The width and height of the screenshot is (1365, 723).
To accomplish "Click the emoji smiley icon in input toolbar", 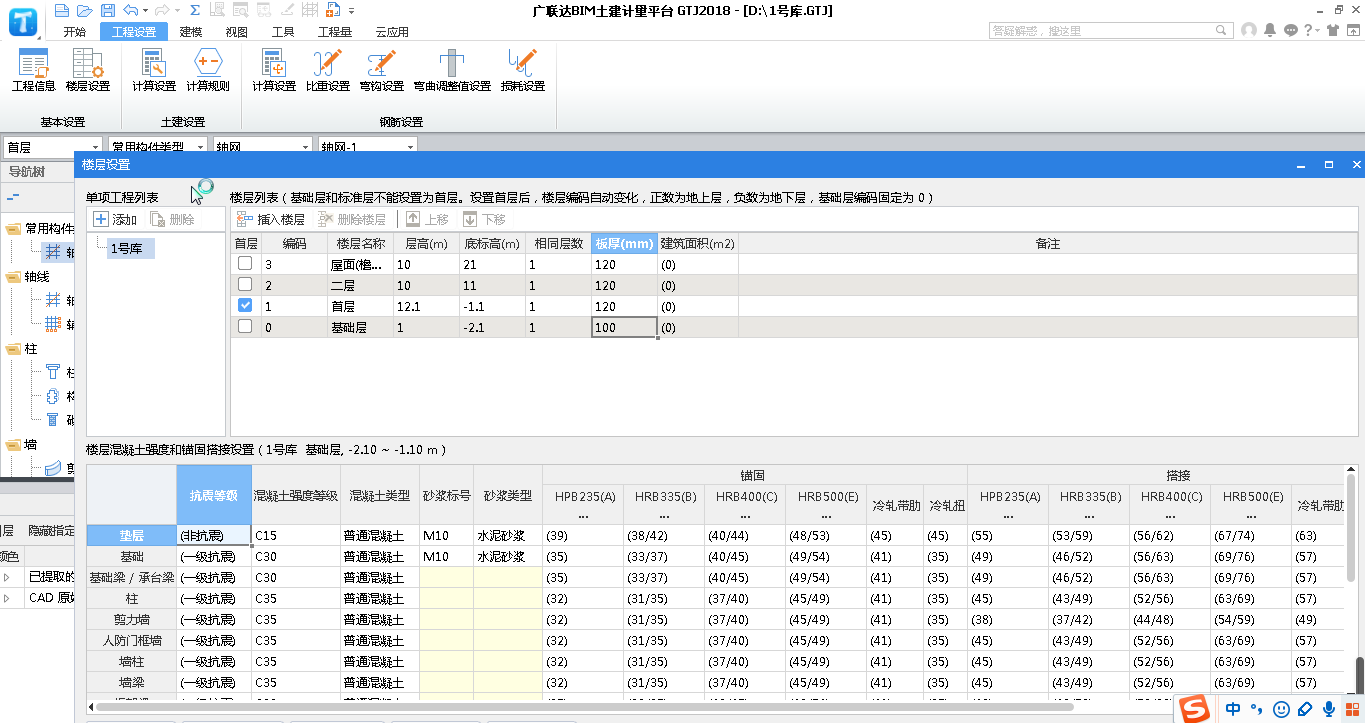I will [x=1281, y=709].
